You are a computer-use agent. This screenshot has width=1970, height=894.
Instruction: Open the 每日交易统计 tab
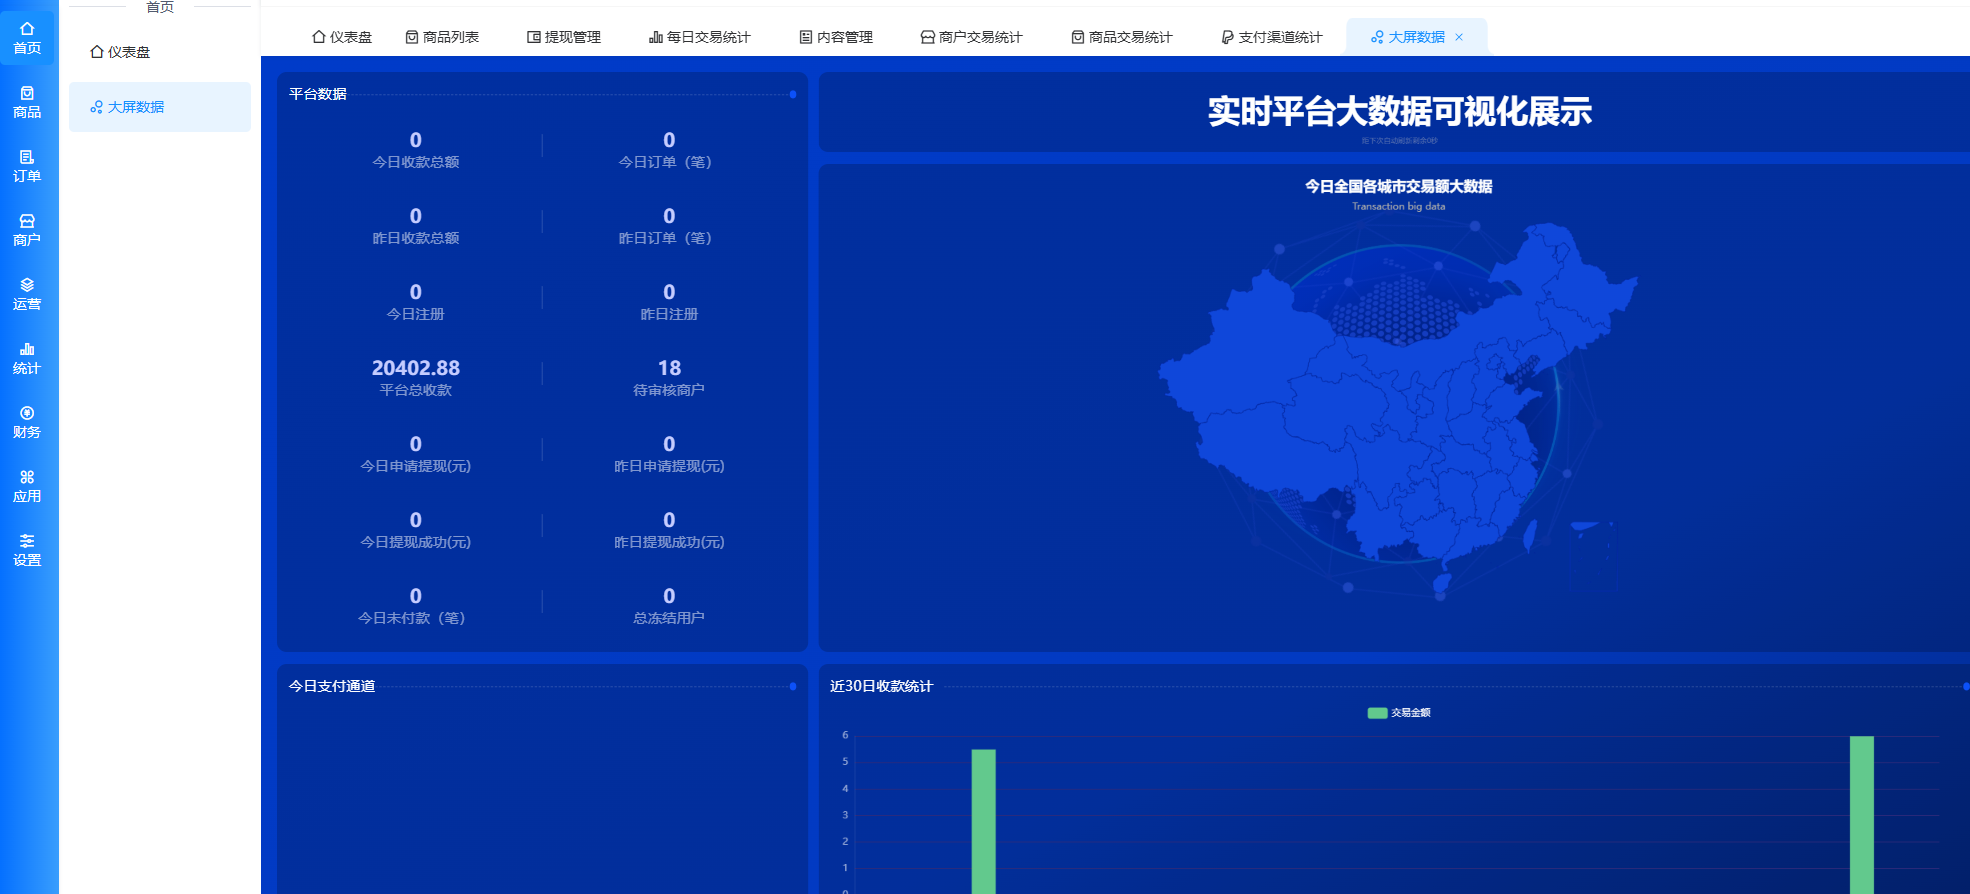click(x=700, y=37)
